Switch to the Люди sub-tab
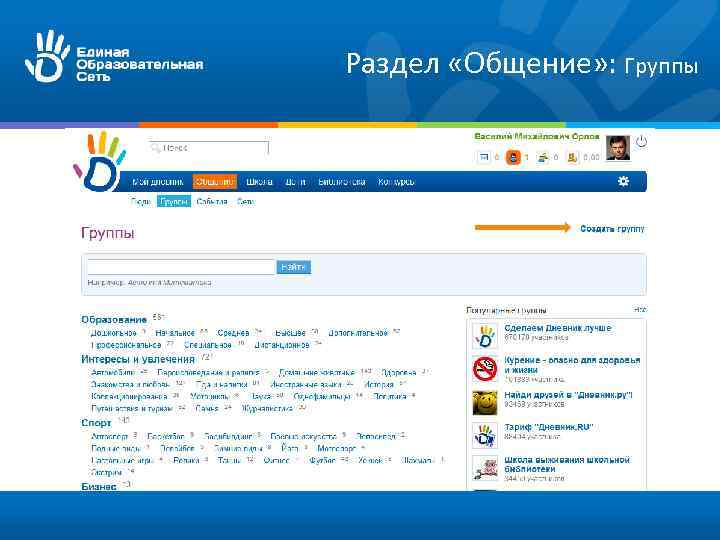The image size is (720, 540). click(x=141, y=202)
